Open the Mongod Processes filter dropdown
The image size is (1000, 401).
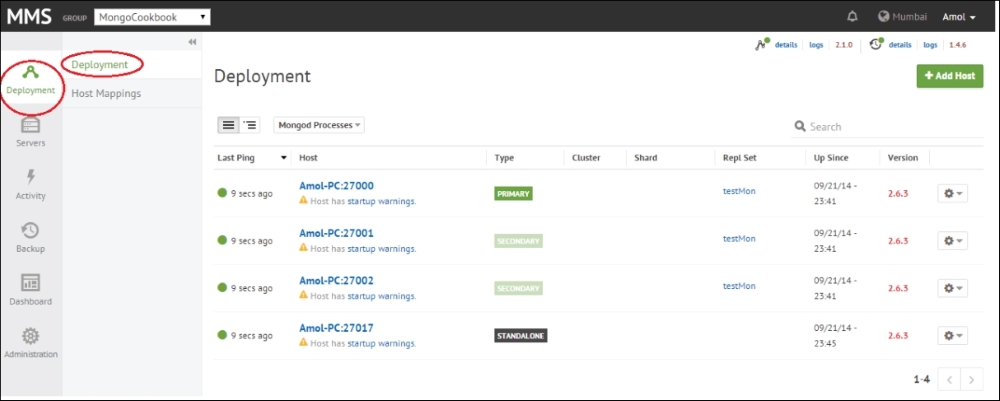click(319, 125)
